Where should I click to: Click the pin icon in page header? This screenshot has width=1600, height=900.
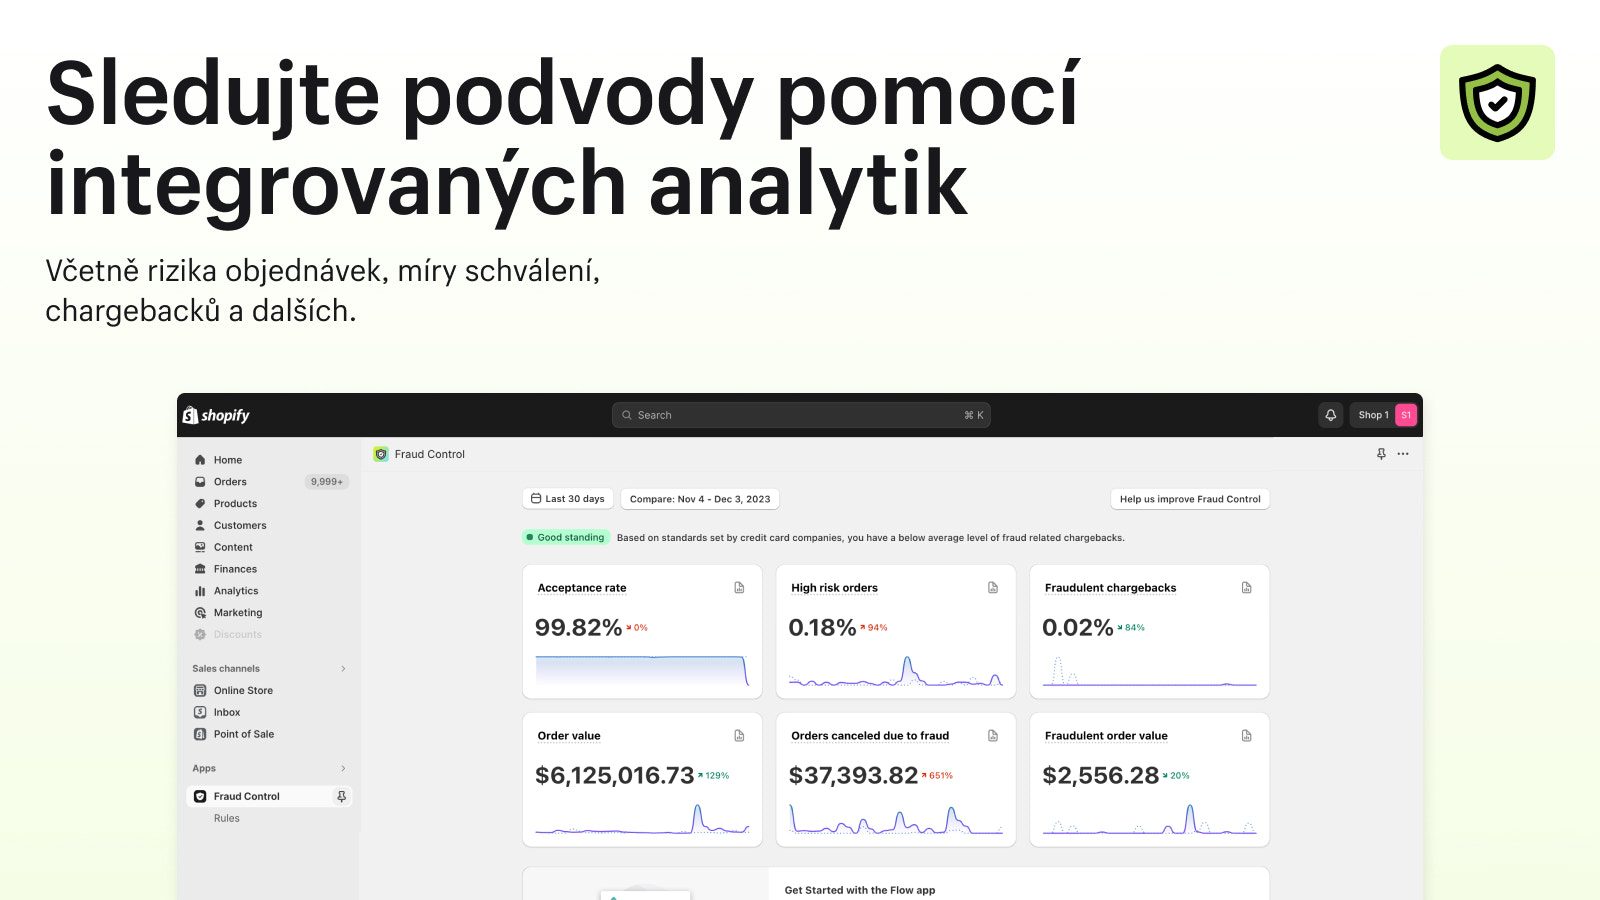coord(1381,454)
